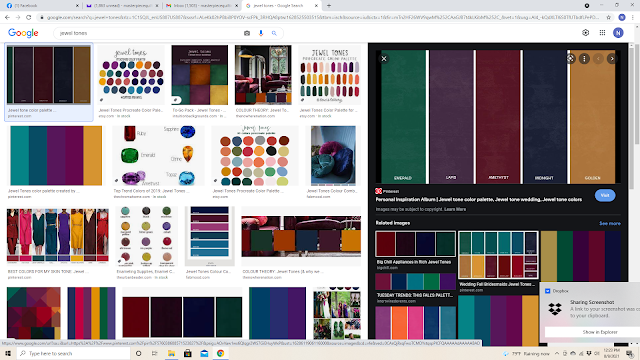This screenshot has height=360, width=640.
Task: Click Show in Explorer in Dropbox notification
Action: coord(600,332)
